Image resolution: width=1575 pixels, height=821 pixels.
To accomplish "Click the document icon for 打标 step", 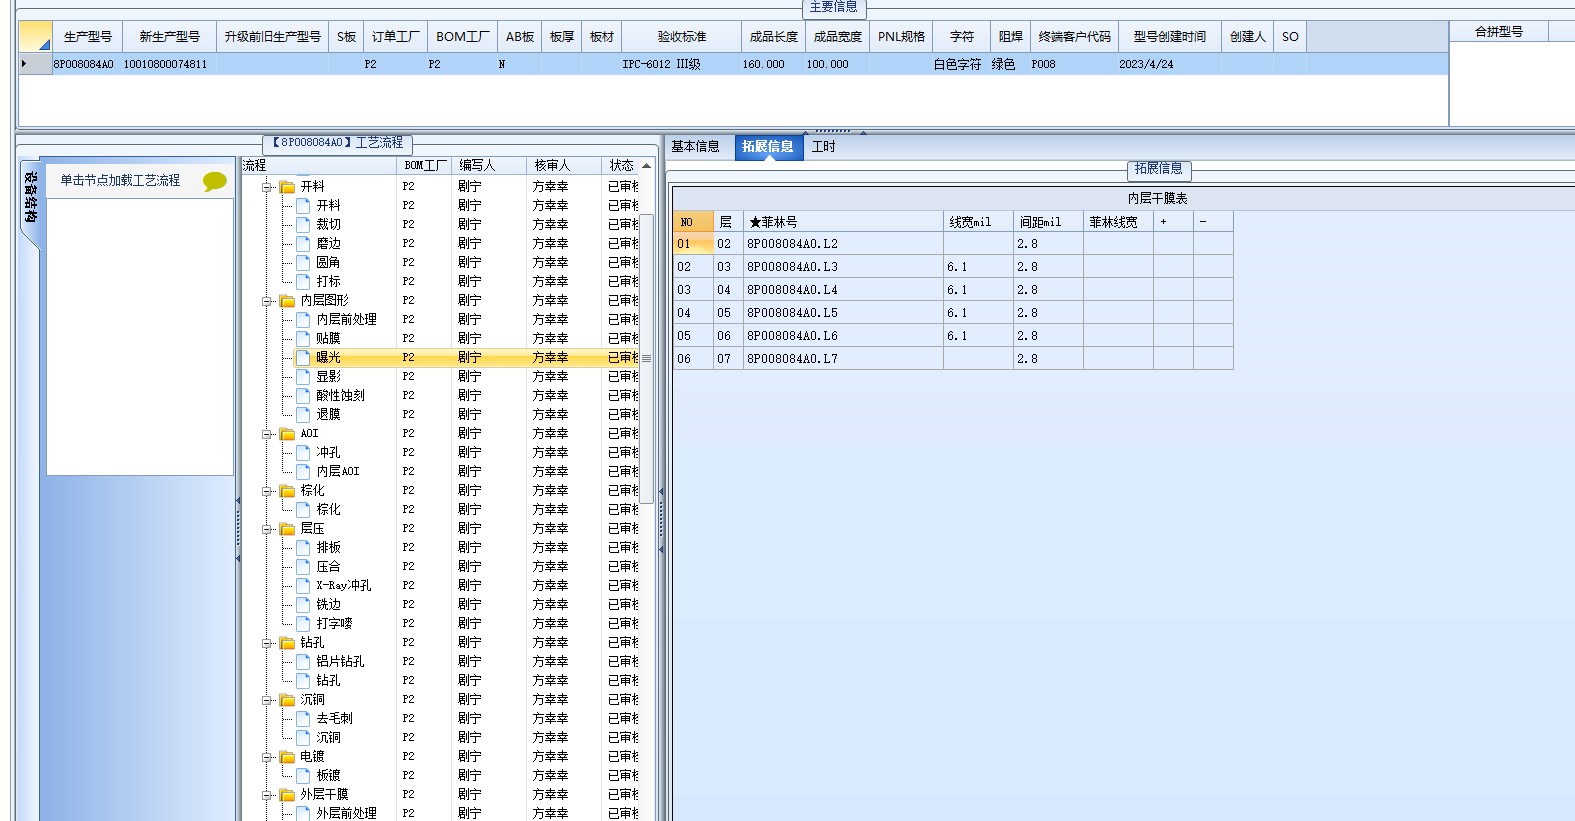I will 303,282.
